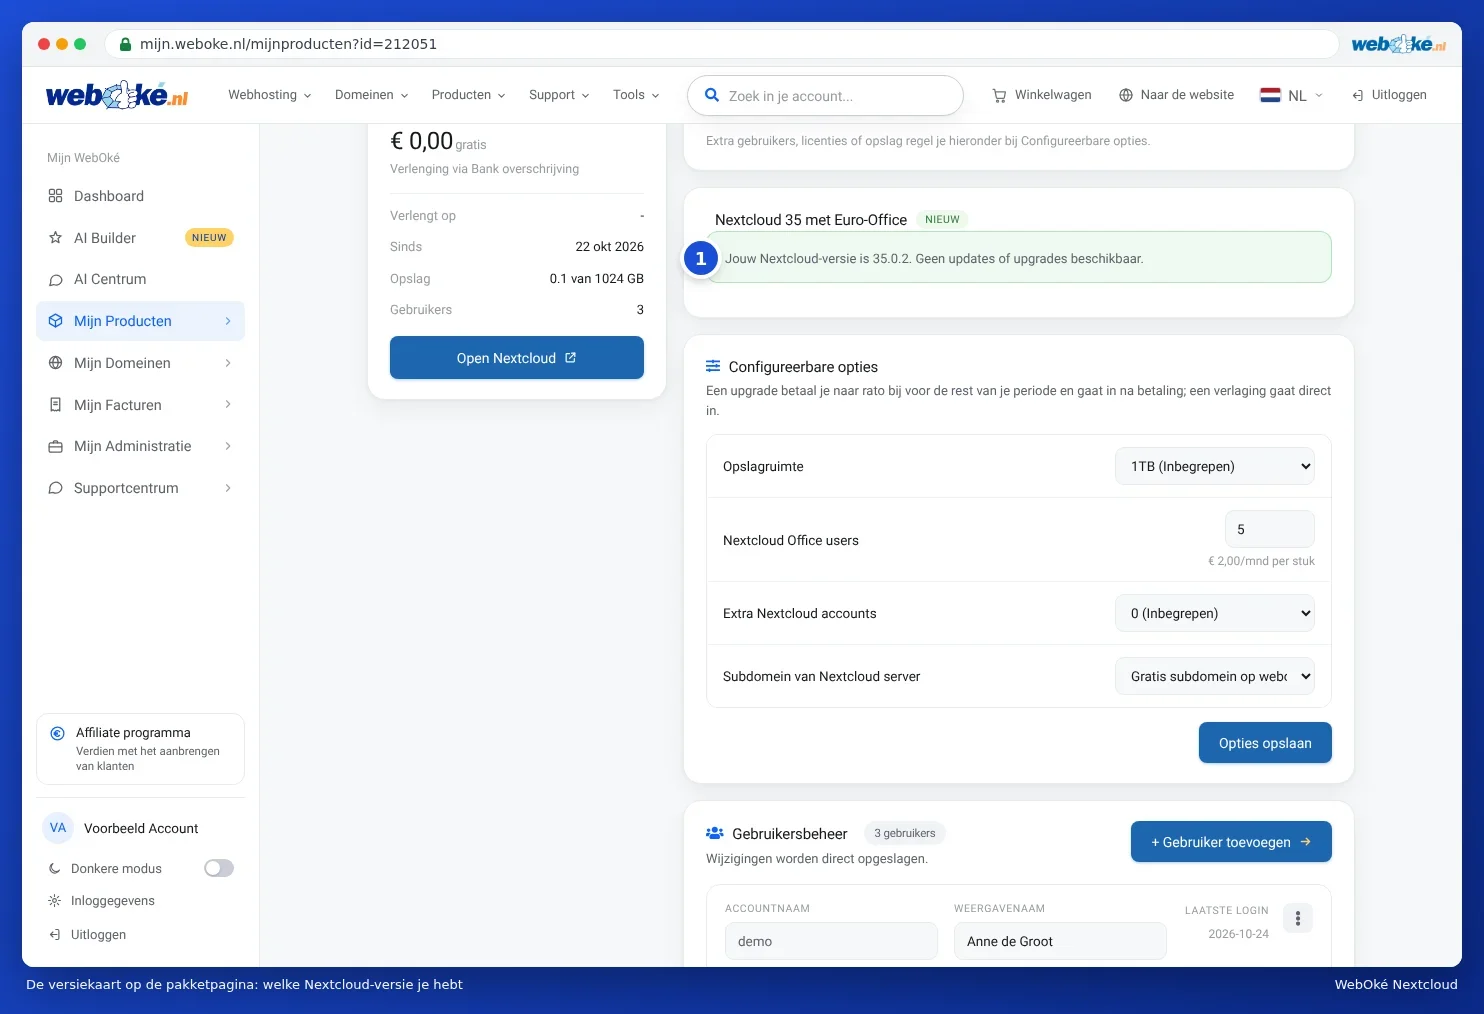
Task: Open the NL language selector
Action: 1292,96
